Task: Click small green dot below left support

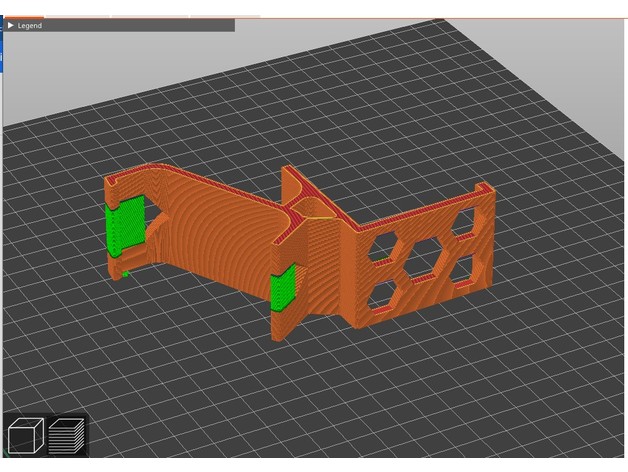Action: [126, 272]
